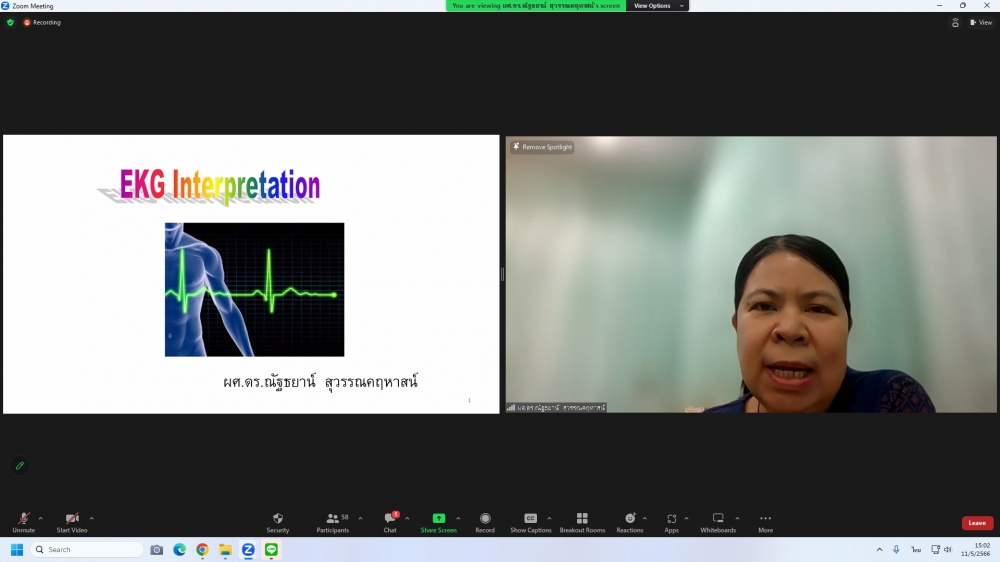The width and height of the screenshot is (1000, 562).
Task: Click the Windows taskbar Search box
Action: [x=88, y=550]
